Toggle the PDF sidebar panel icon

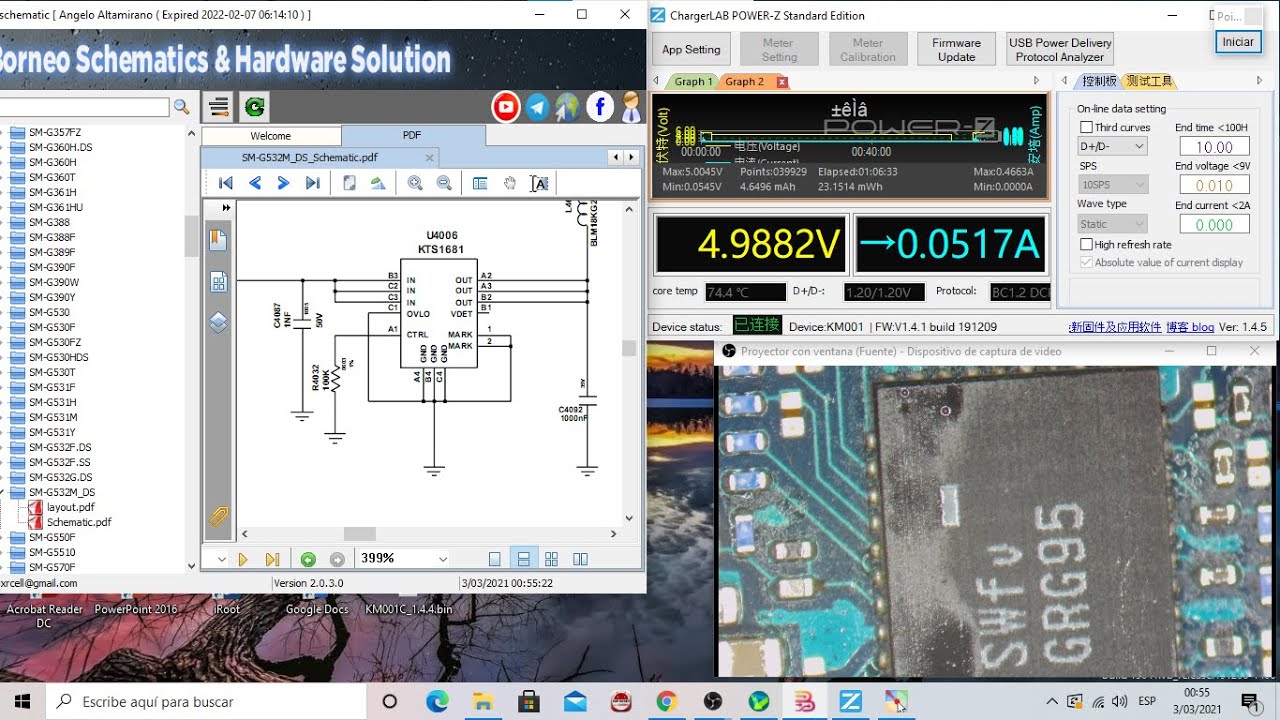click(x=480, y=183)
